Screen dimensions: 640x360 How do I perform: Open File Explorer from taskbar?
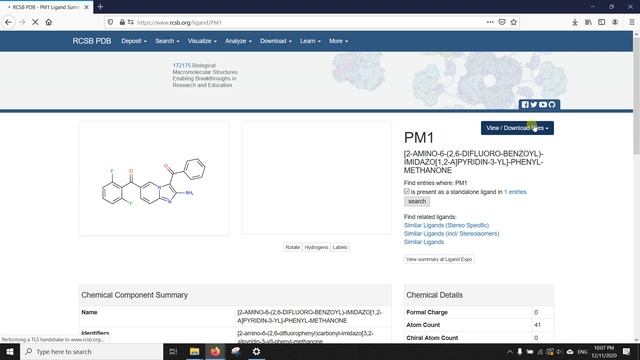(194, 351)
